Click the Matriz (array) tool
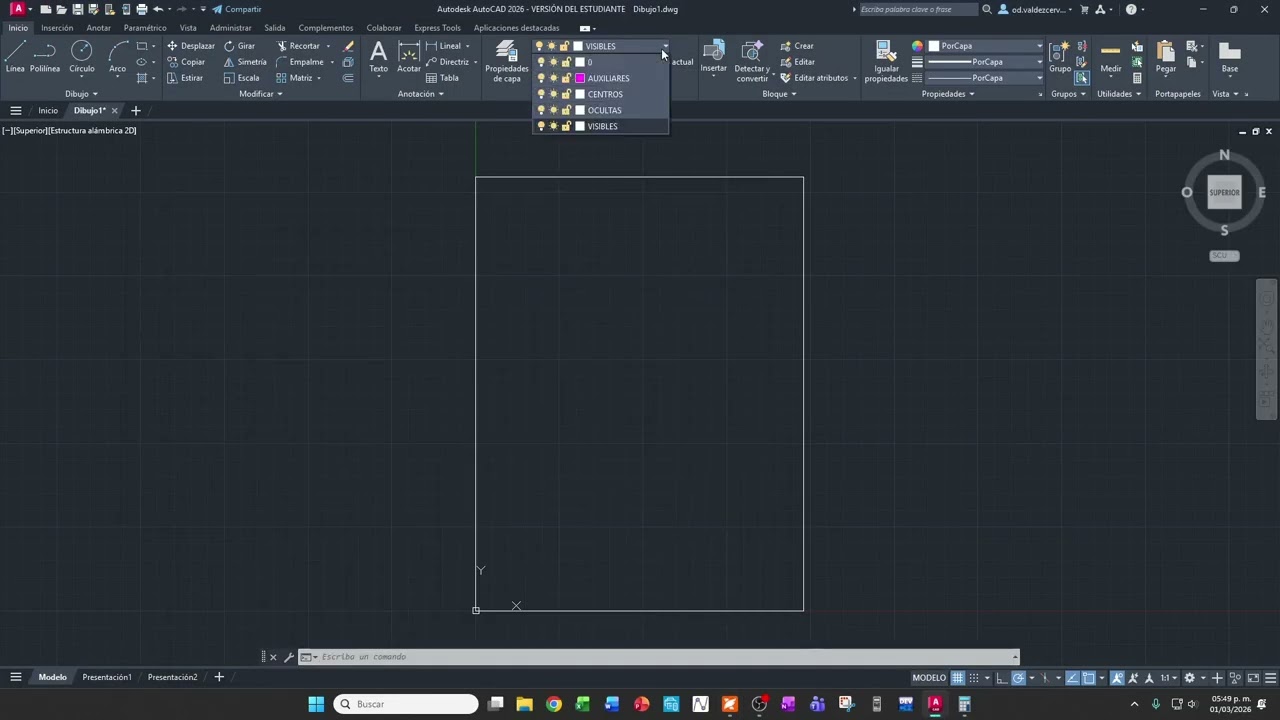Image resolution: width=1280 pixels, height=720 pixels. (295, 78)
